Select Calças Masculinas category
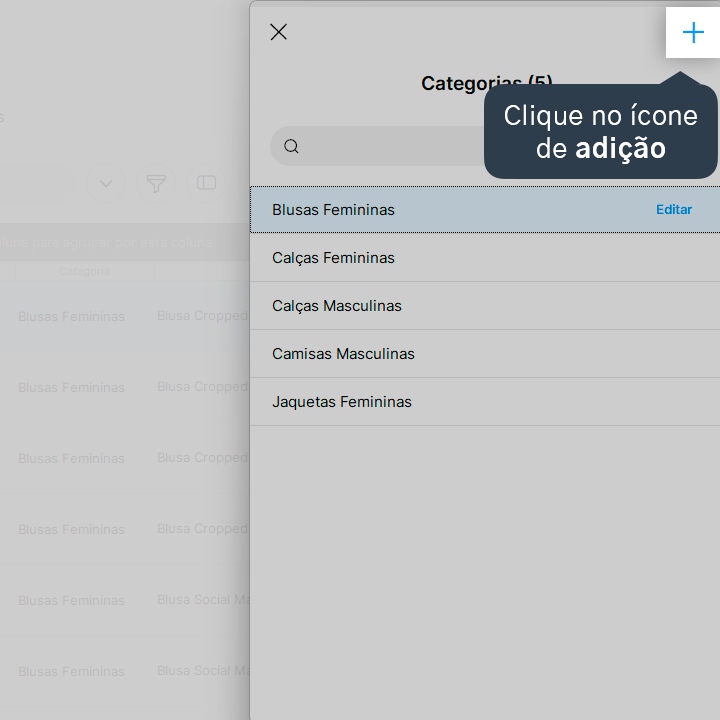This screenshot has height=720, width=720. 485,306
